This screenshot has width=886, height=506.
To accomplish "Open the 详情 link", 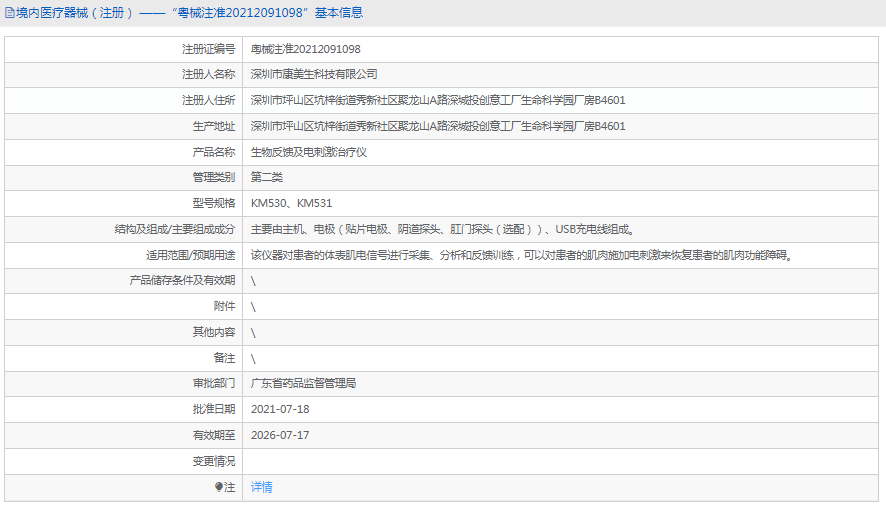I will pyautogui.click(x=262, y=487).
